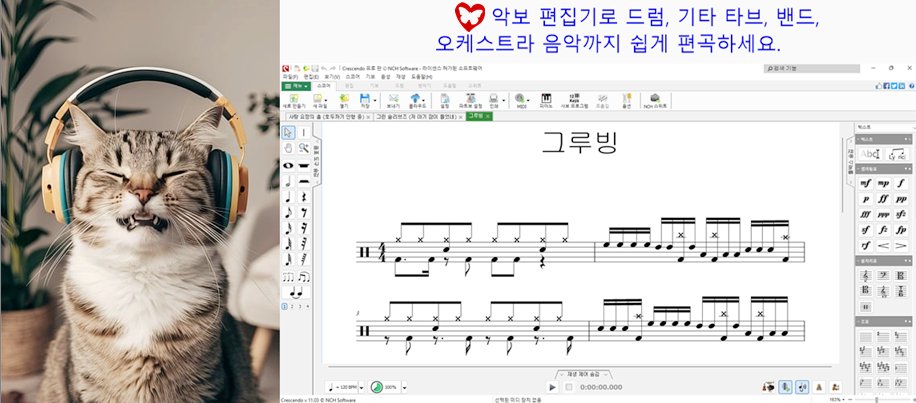Insert mezzo-piano mp dynamic
Viewport: 916px width, 403px height.
pyautogui.click(x=883, y=183)
